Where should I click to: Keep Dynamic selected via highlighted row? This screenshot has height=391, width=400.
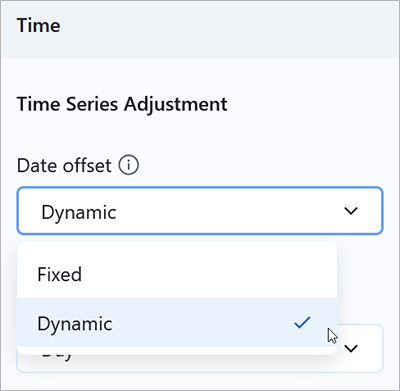(x=177, y=322)
